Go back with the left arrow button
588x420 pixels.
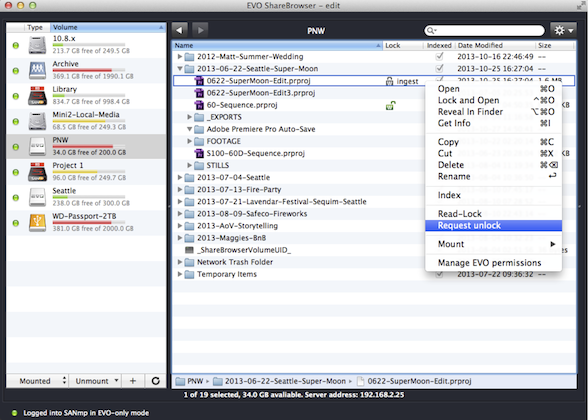[180, 30]
